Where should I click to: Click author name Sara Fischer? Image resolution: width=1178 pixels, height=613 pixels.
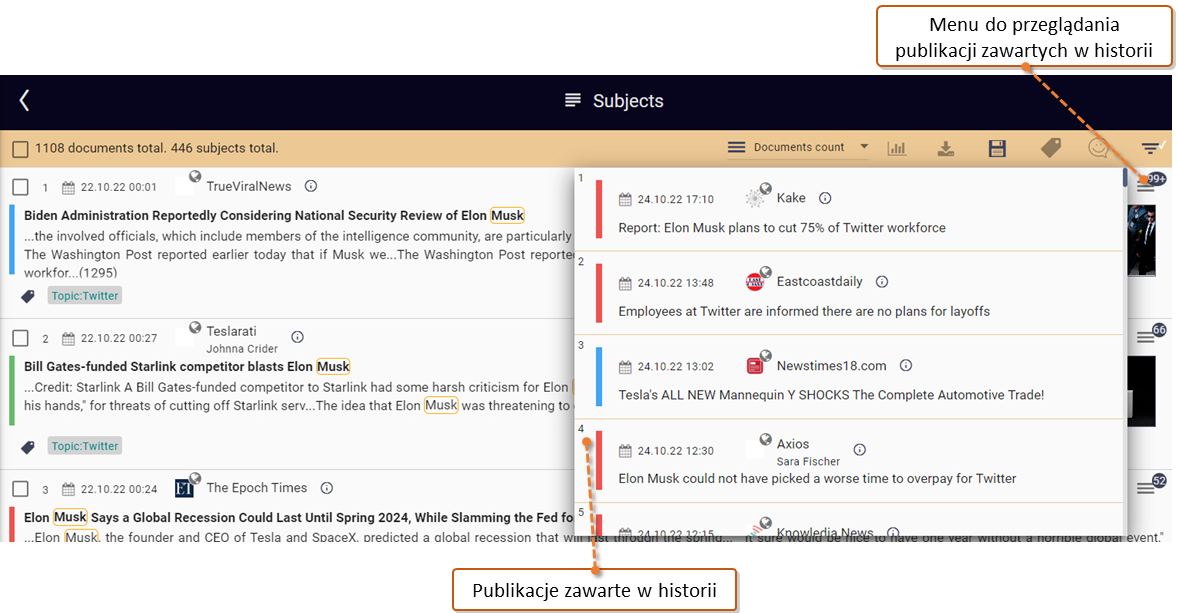(x=808, y=461)
